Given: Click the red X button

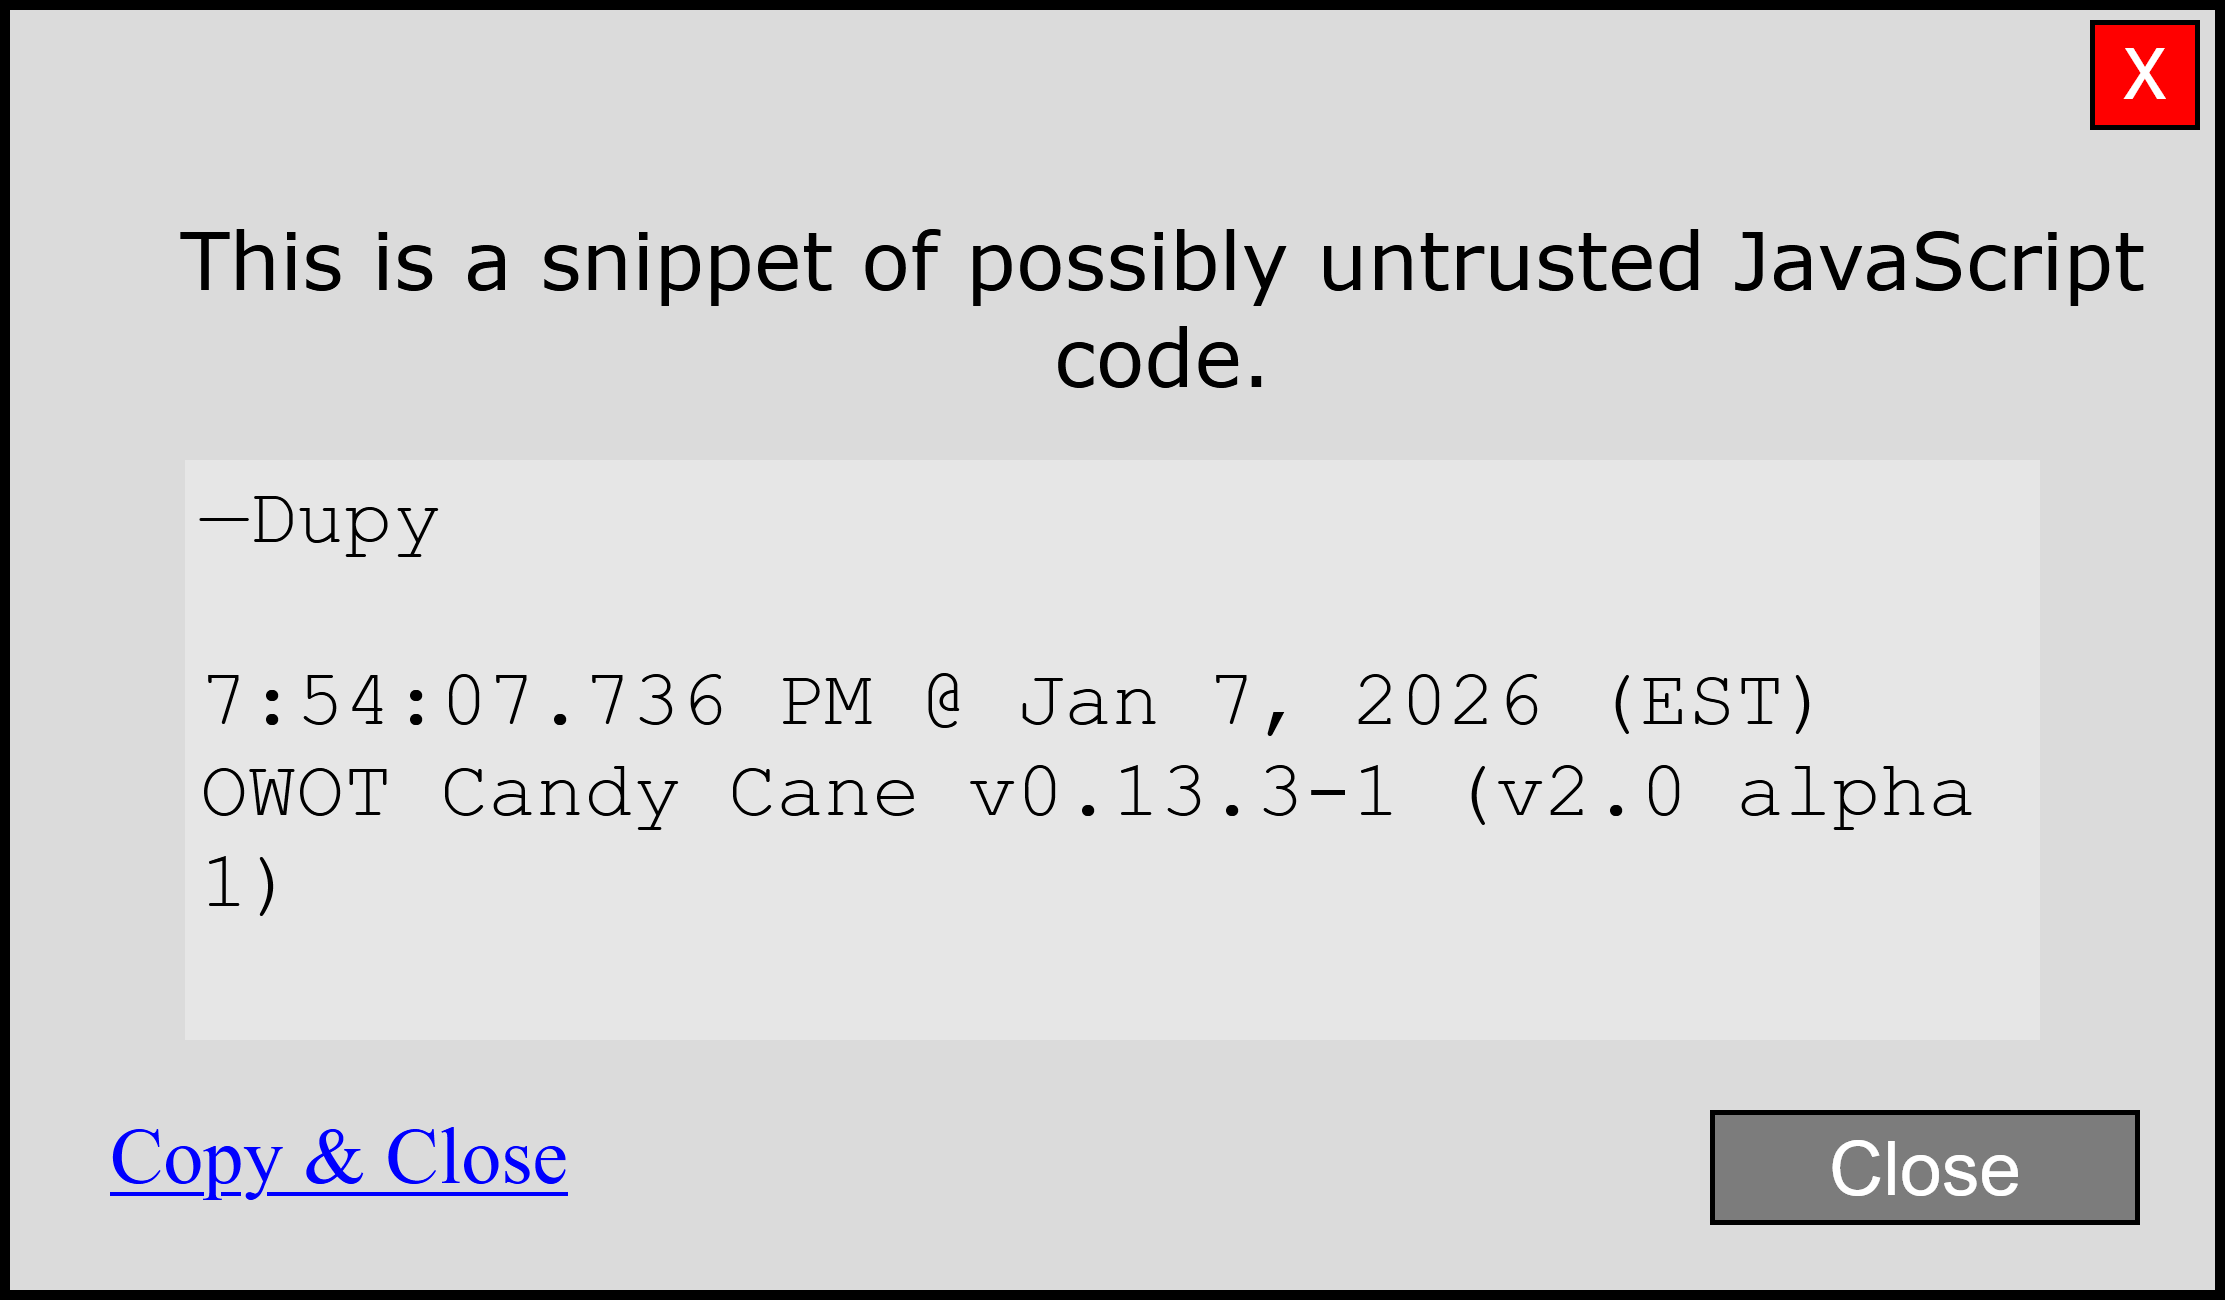Looking at the screenshot, I should [2144, 75].
